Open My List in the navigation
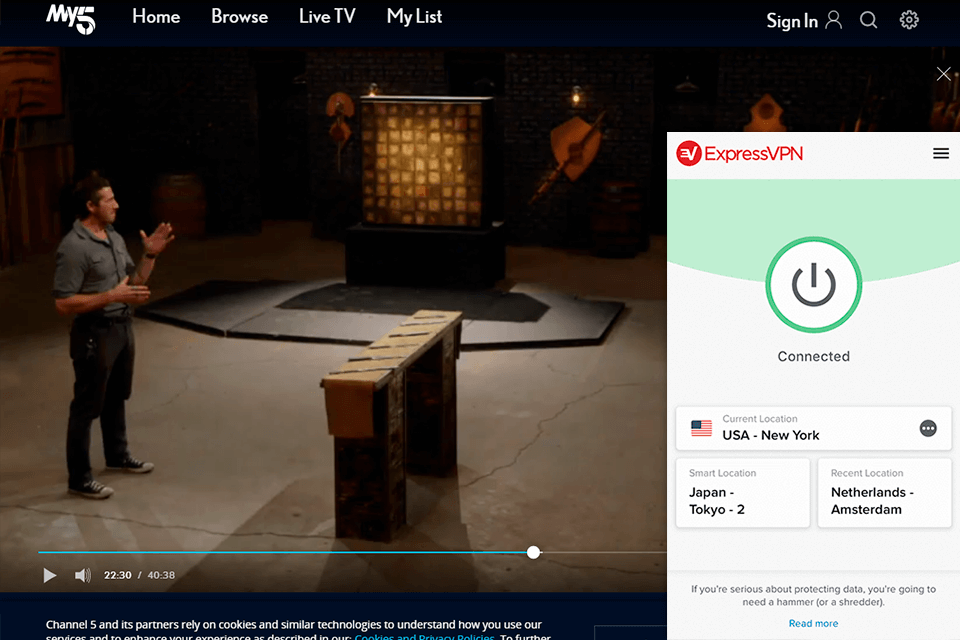The image size is (960, 640). [414, 17]
